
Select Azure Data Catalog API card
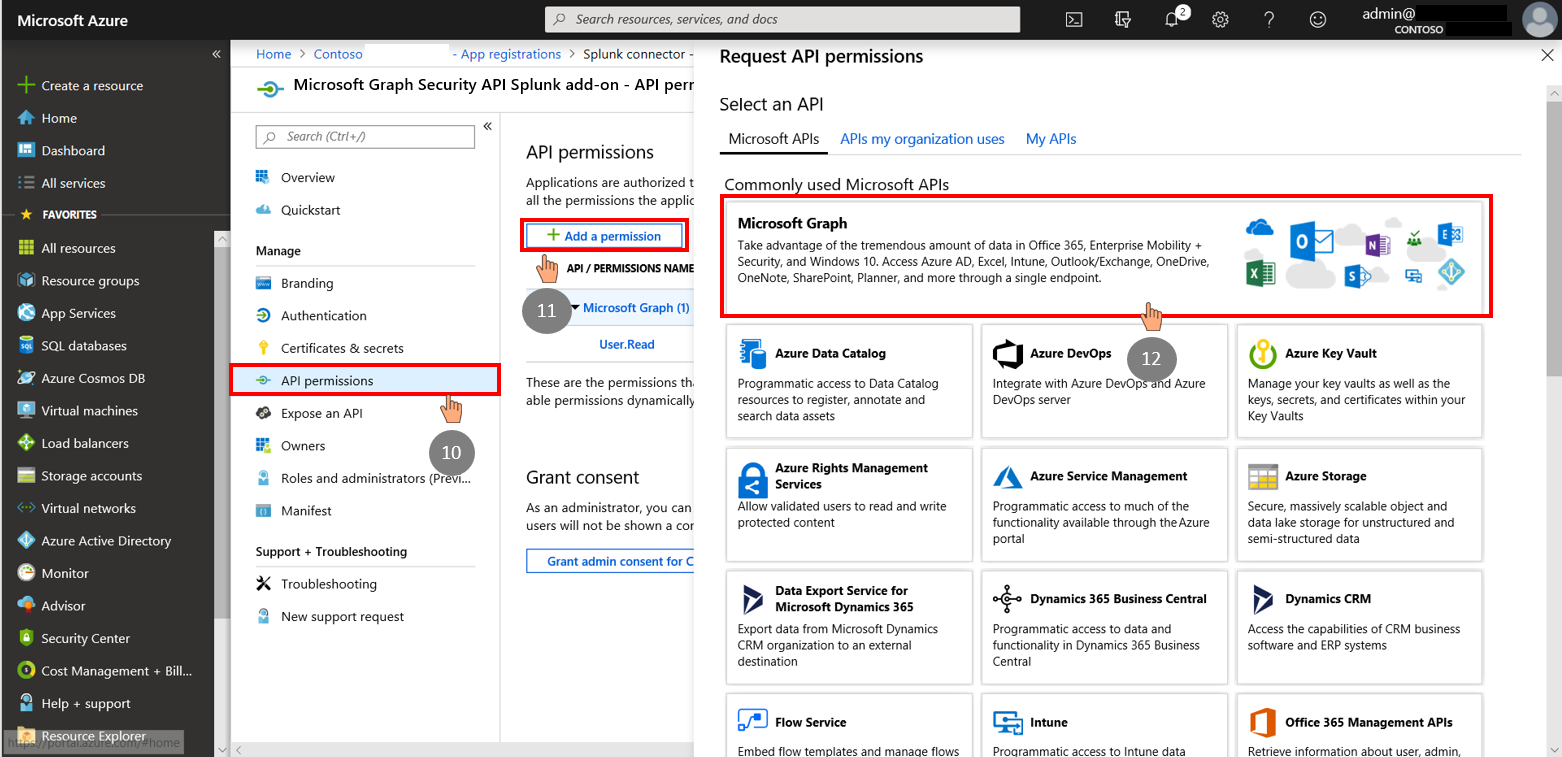click(849, 380)
